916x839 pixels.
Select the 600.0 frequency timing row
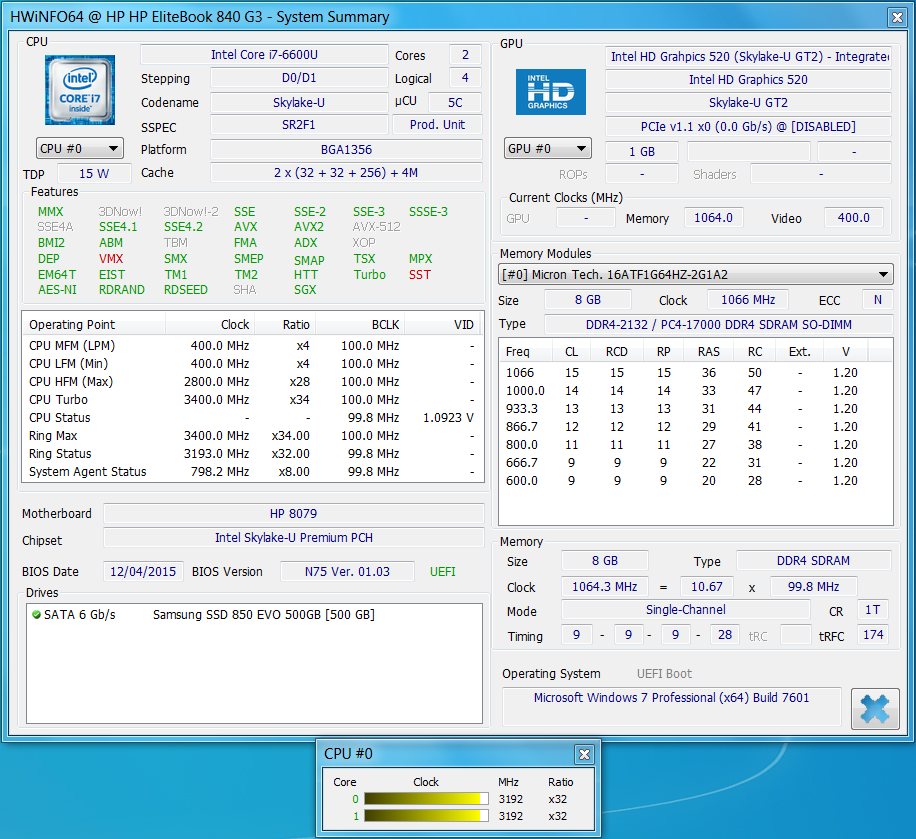coord(695,481)
